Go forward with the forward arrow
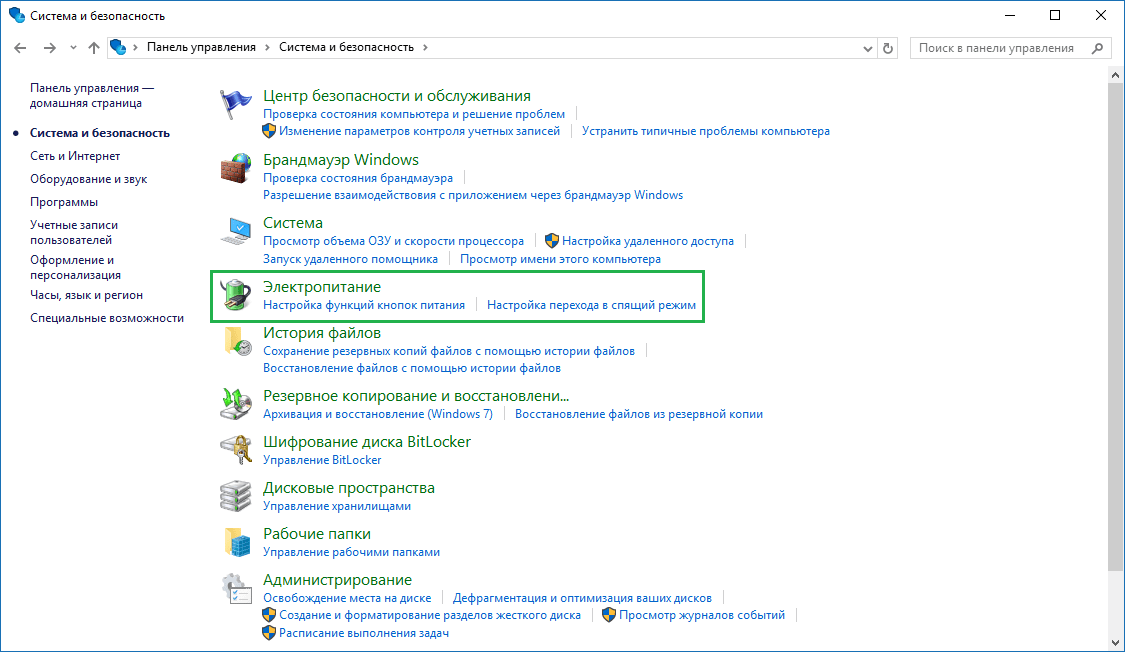The image size is (1125, 652). [x=49, y=48]
